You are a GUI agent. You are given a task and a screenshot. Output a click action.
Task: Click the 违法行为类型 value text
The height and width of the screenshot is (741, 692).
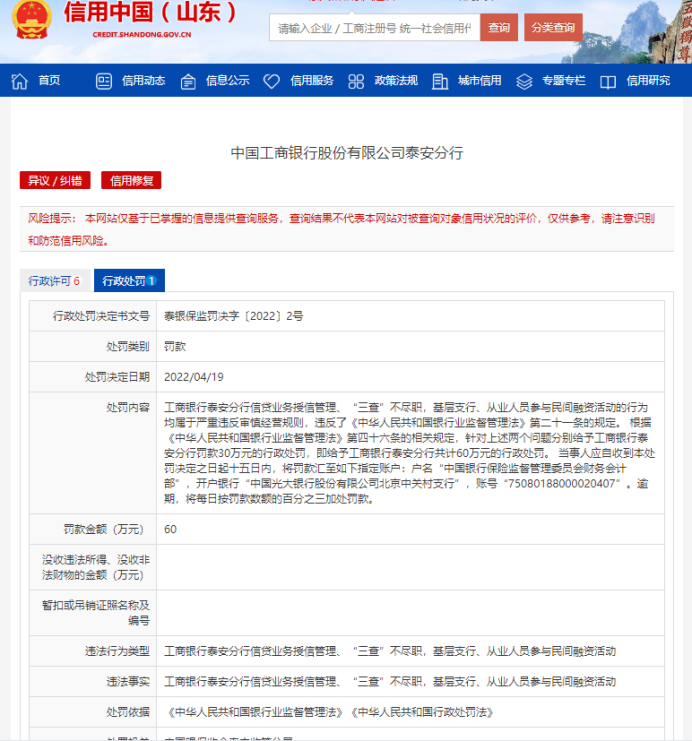tap(390, 651)
